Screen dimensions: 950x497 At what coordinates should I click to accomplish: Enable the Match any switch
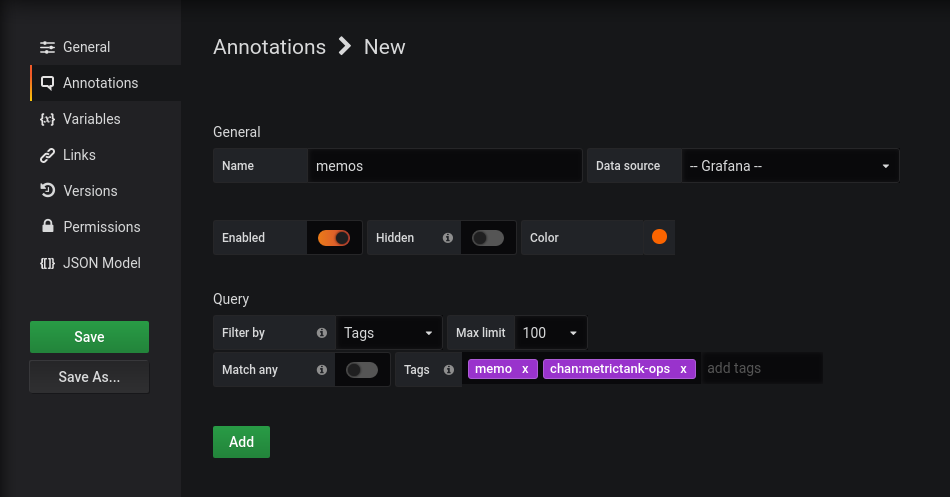click(362, 370)
